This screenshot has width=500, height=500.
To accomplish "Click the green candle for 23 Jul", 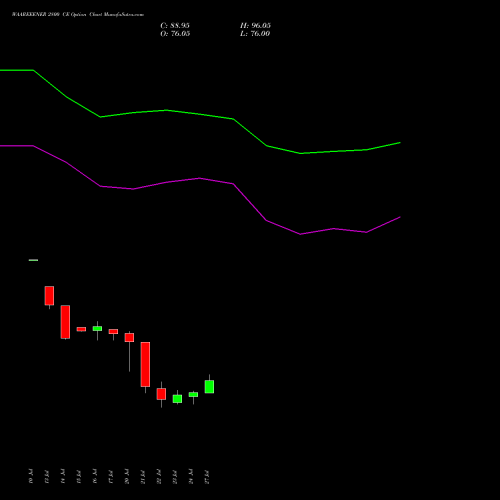I will pos(177,399).
